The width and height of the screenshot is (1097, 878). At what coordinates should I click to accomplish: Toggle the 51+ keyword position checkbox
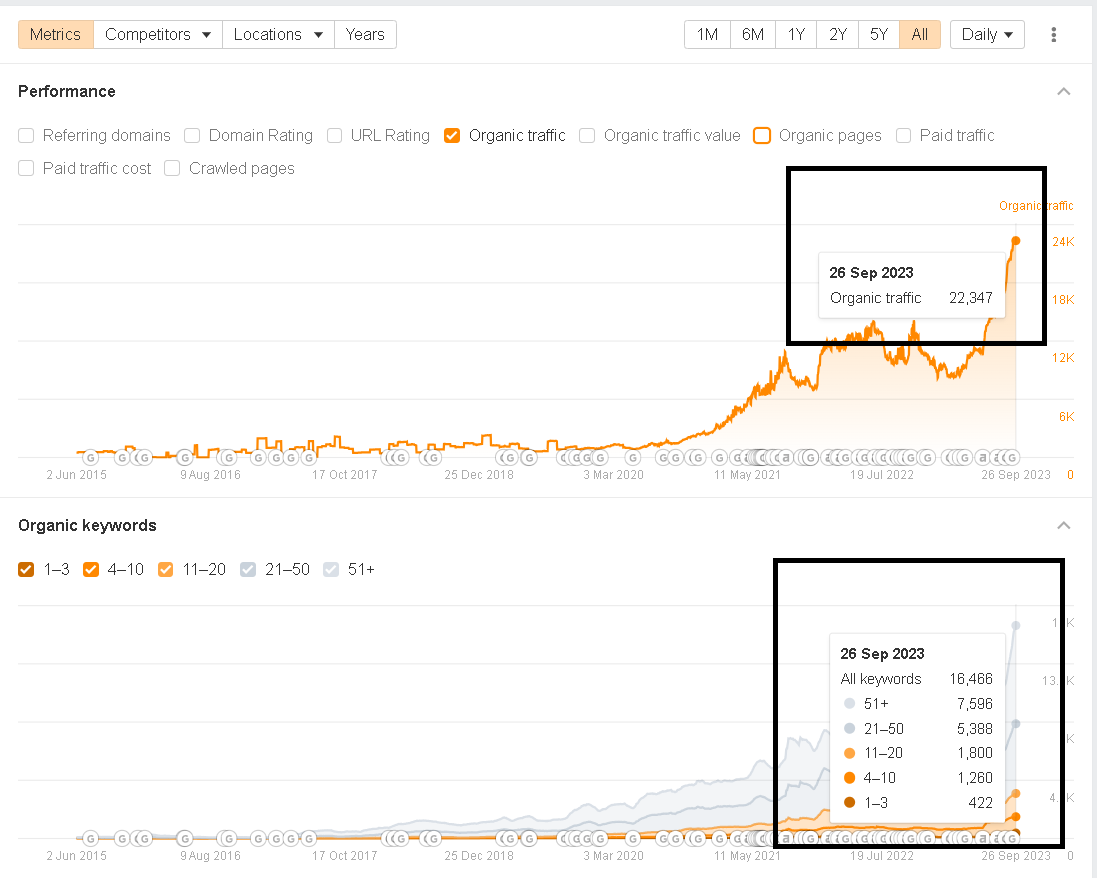click(x=330, y=570)
